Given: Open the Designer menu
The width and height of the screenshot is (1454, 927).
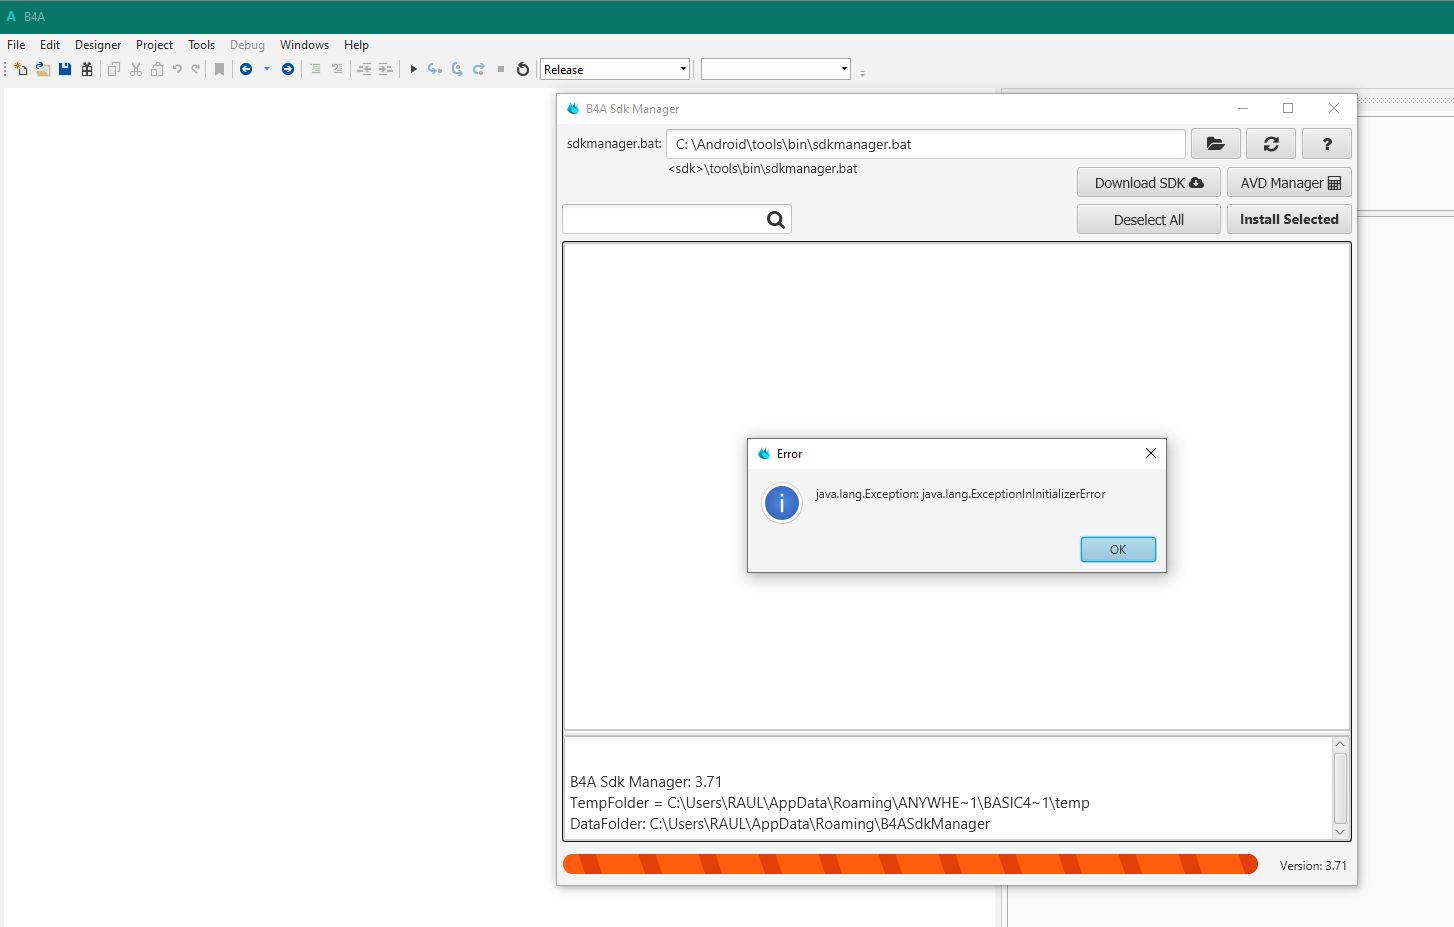Looking at the screenshot, I should 98,45.
